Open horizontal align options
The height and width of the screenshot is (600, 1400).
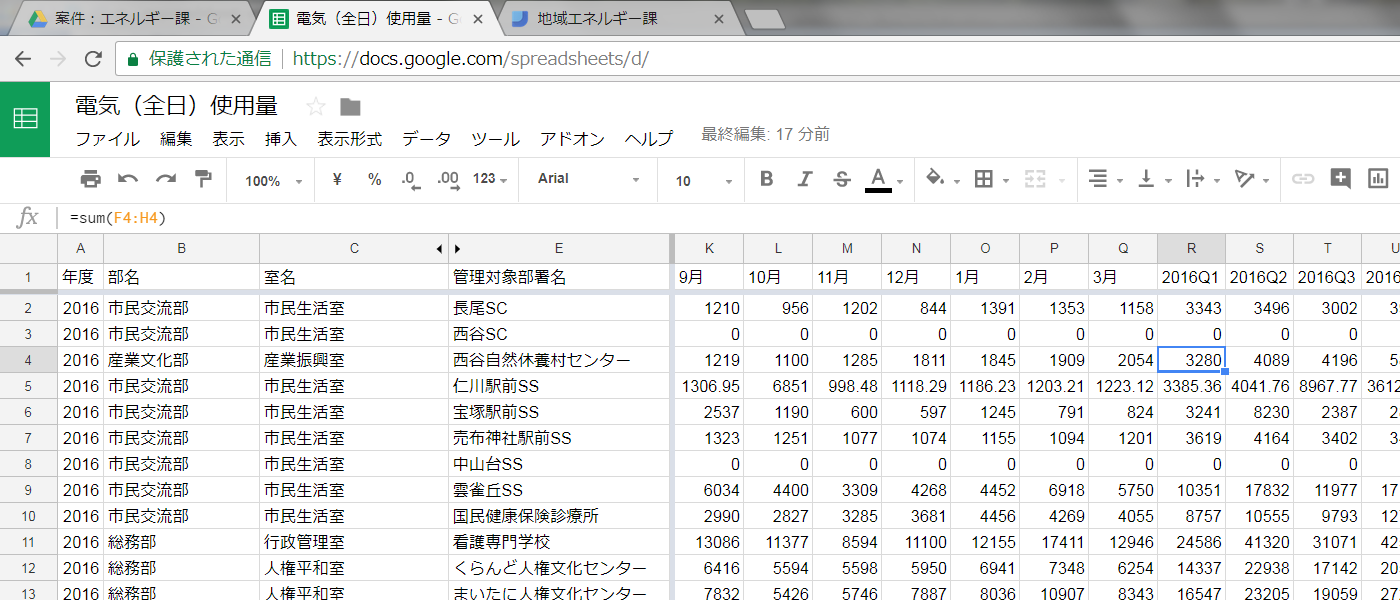coord(1104,179)
